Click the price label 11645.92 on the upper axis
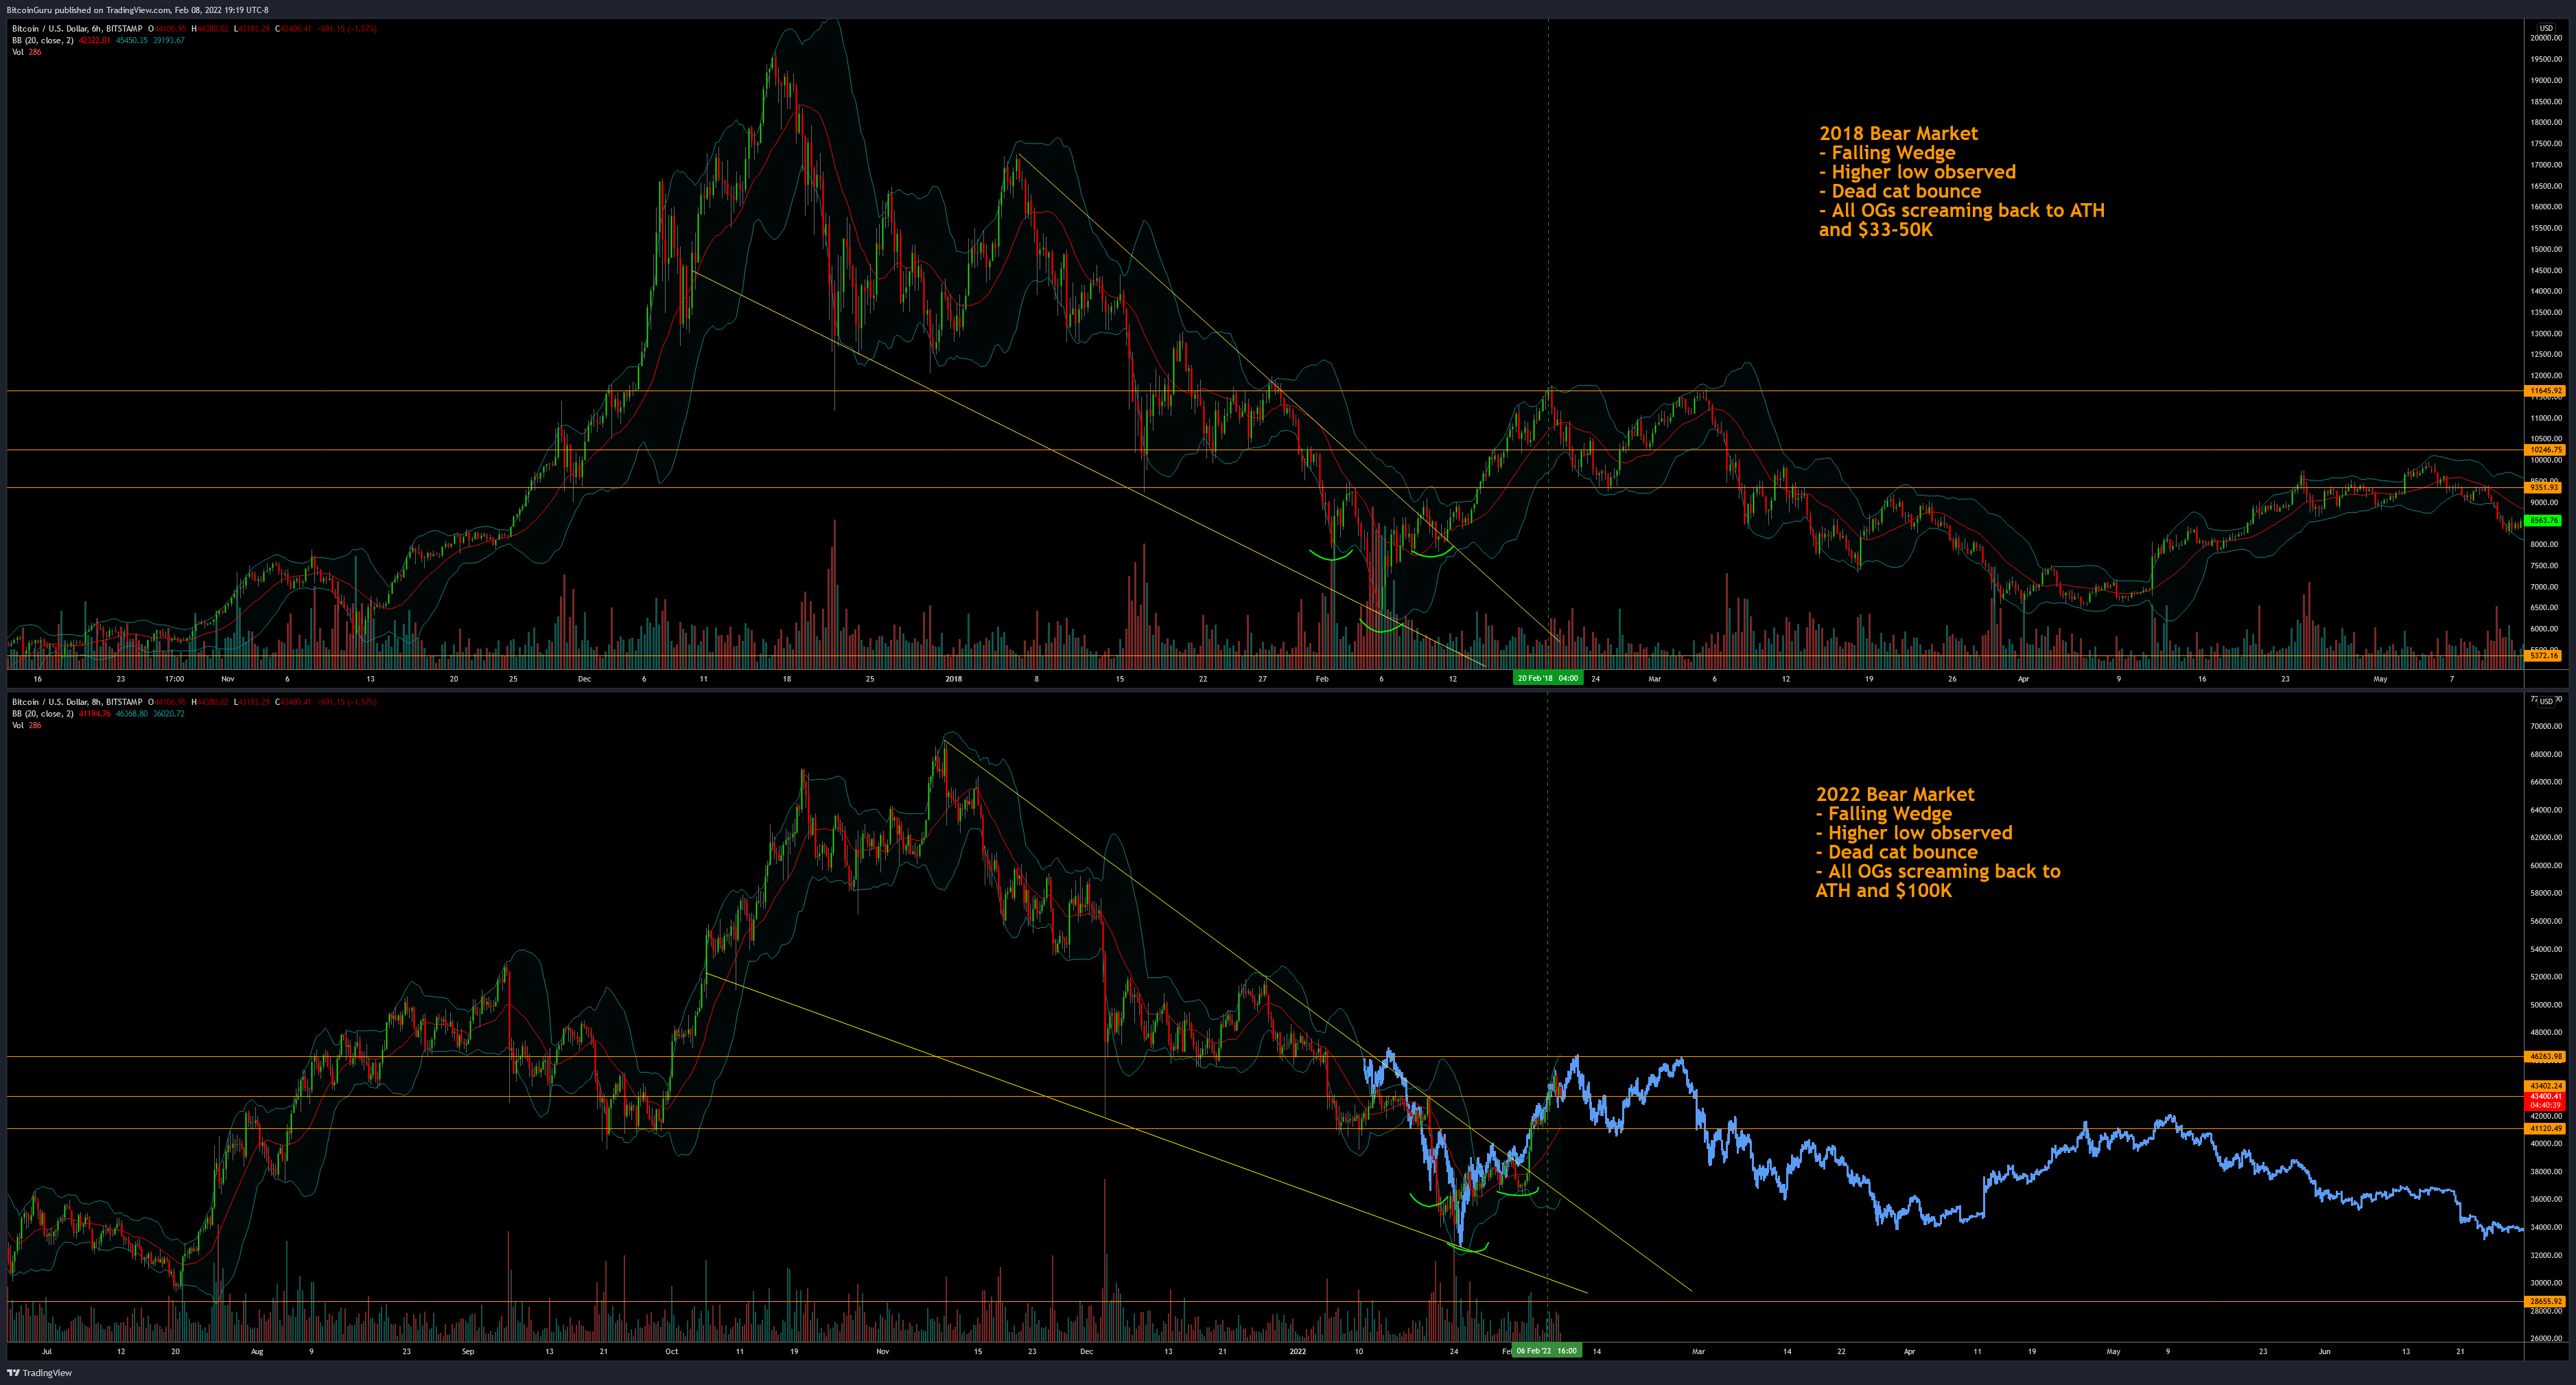The width and height of the screenshot is (2576, 1385). [x=2545, y=391]
